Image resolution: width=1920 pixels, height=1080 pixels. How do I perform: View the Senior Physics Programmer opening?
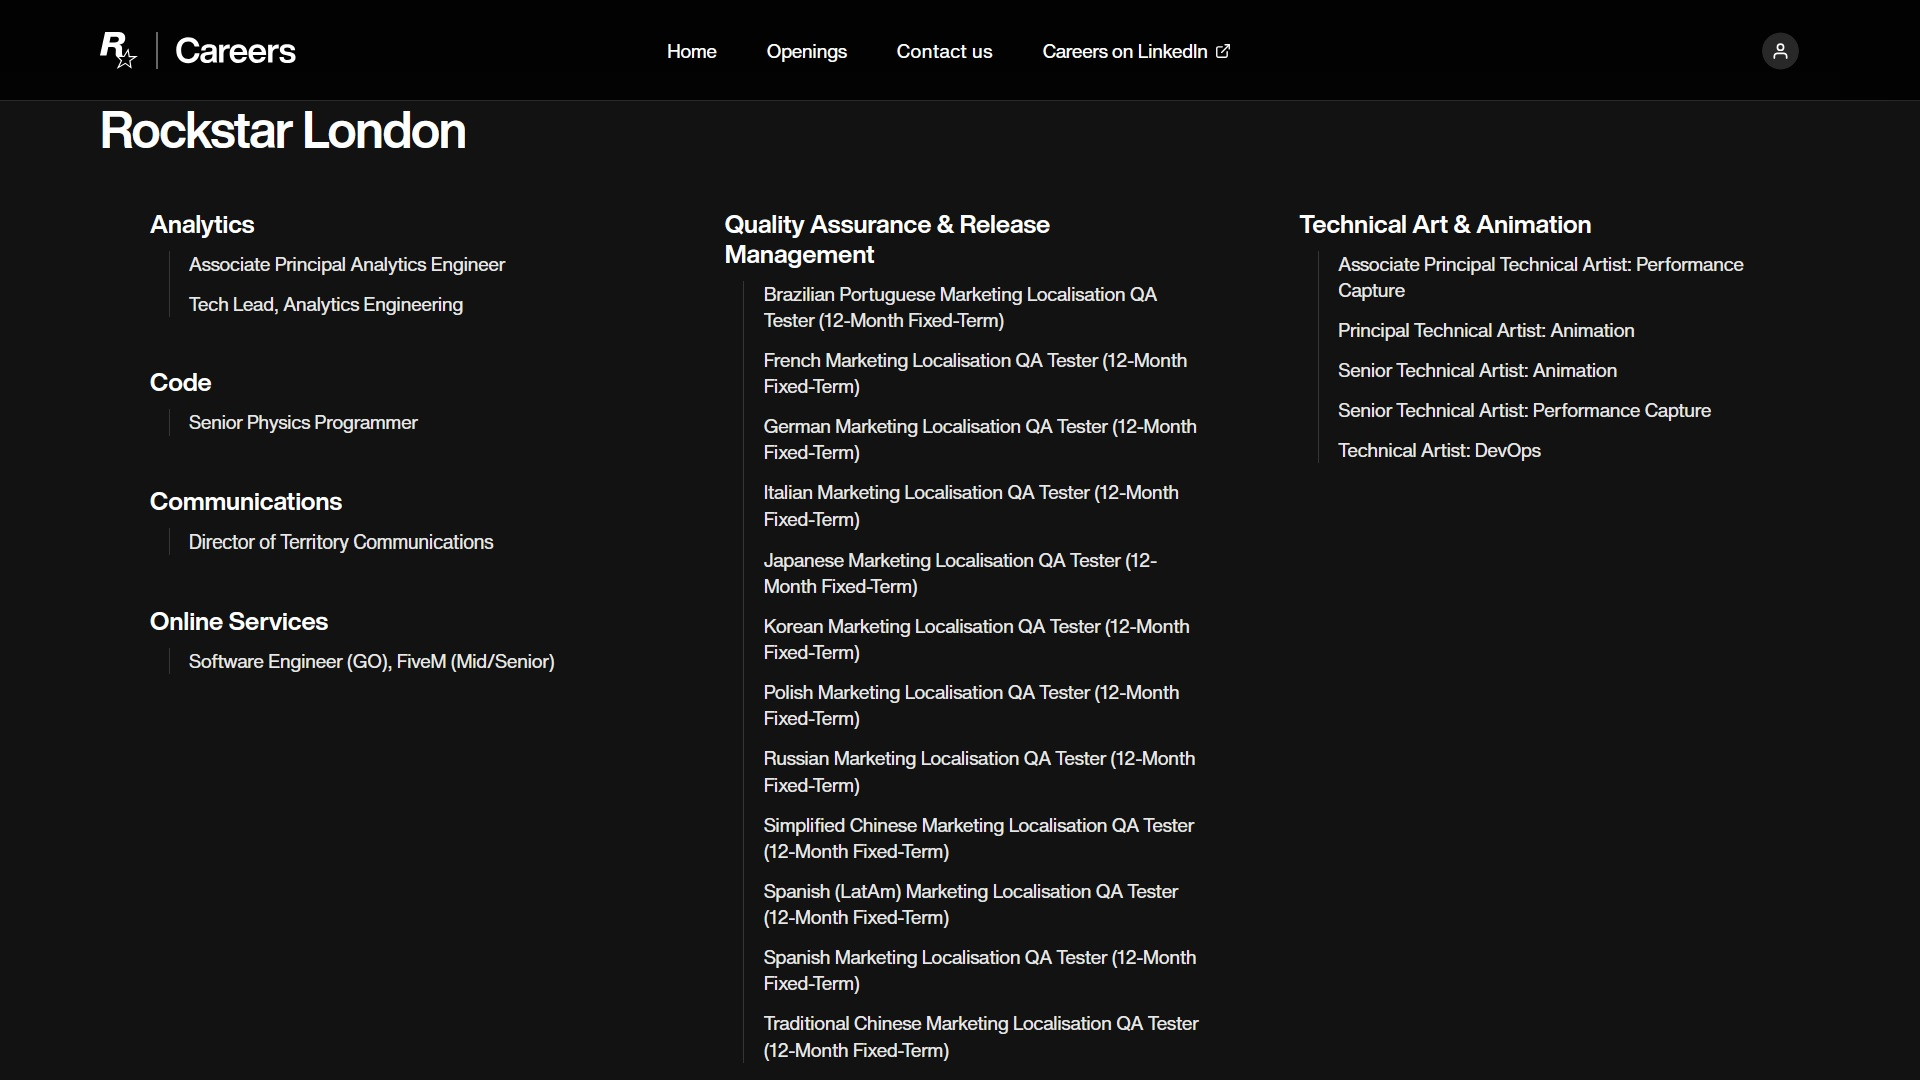coord(303,422)
